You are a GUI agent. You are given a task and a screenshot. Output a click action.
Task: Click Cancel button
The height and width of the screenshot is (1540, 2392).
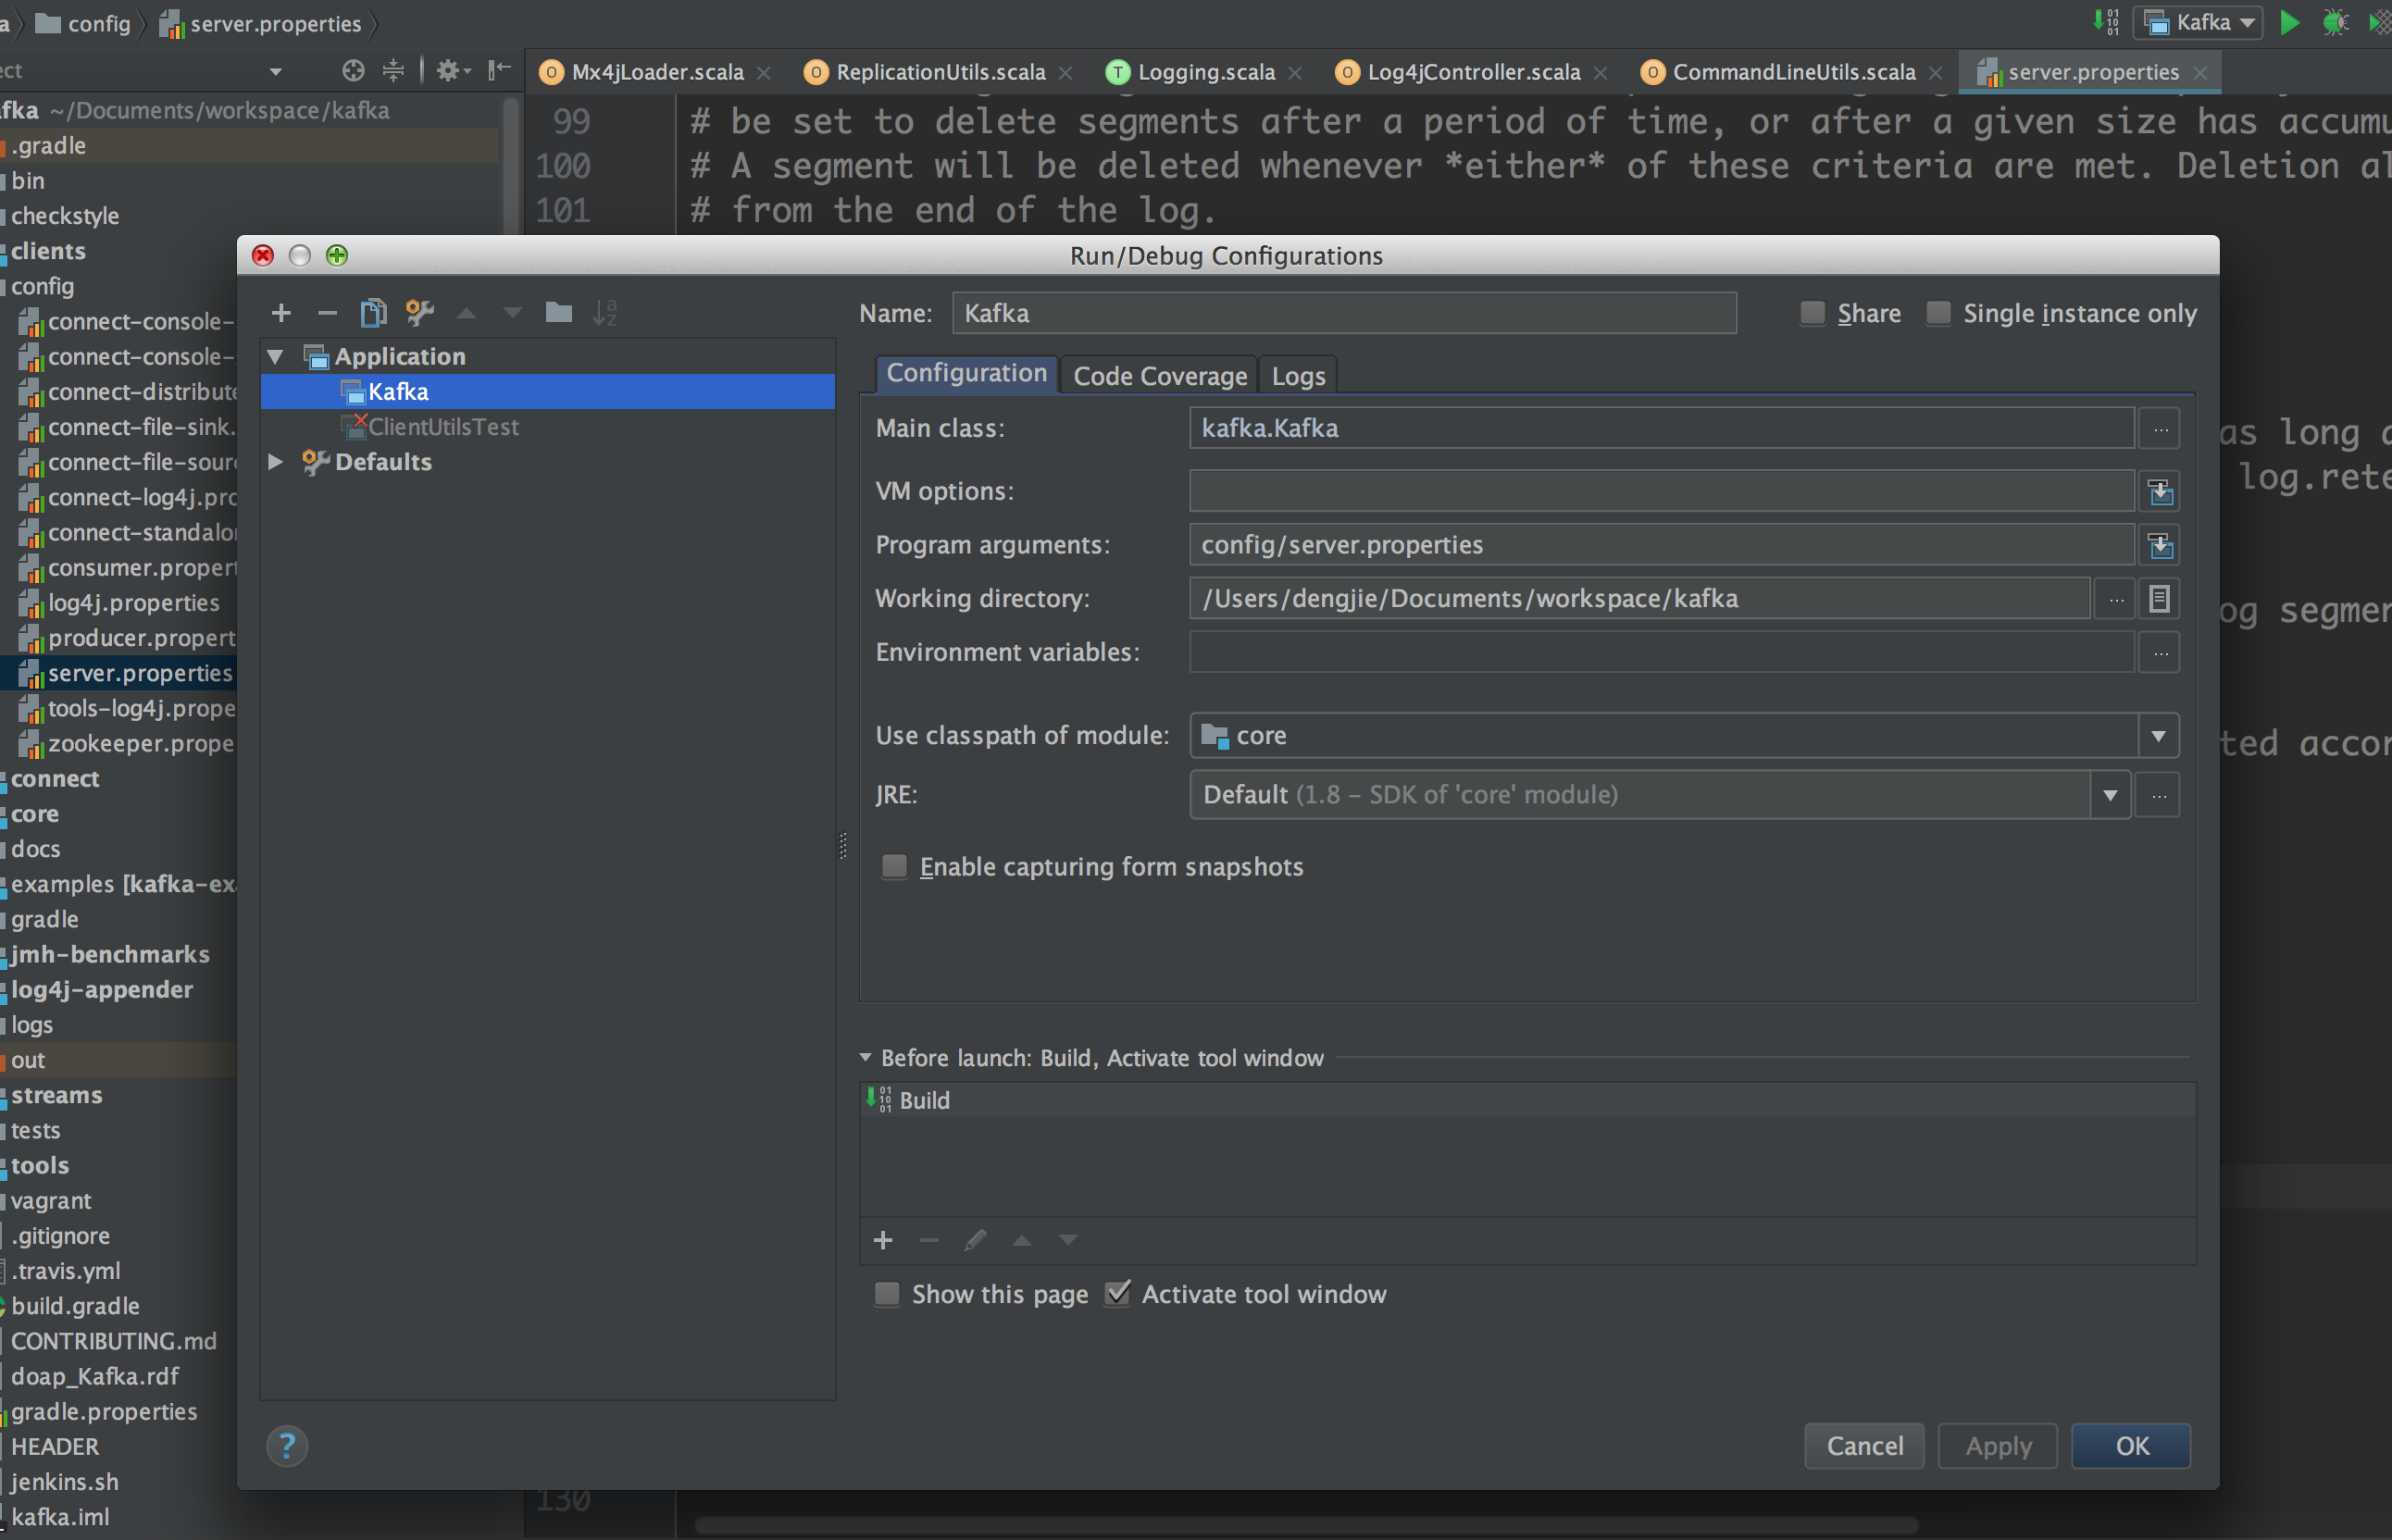point(1865,1446)
